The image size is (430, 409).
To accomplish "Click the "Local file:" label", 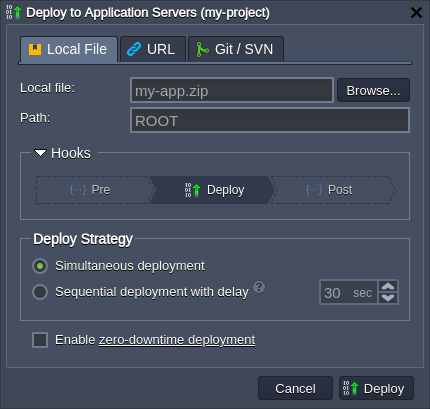I will (x=47, y=88).
